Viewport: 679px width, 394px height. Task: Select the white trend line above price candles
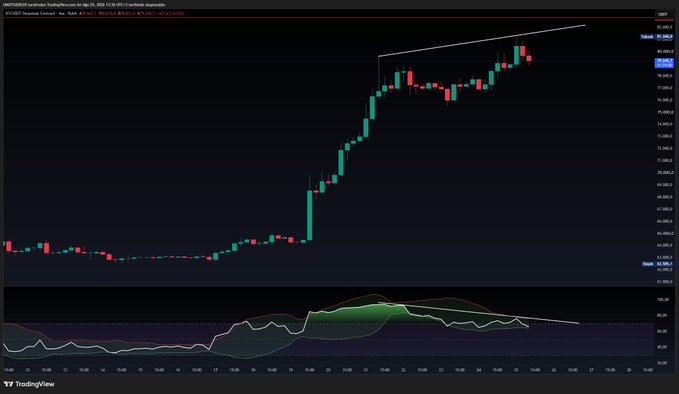pos(482,41)
